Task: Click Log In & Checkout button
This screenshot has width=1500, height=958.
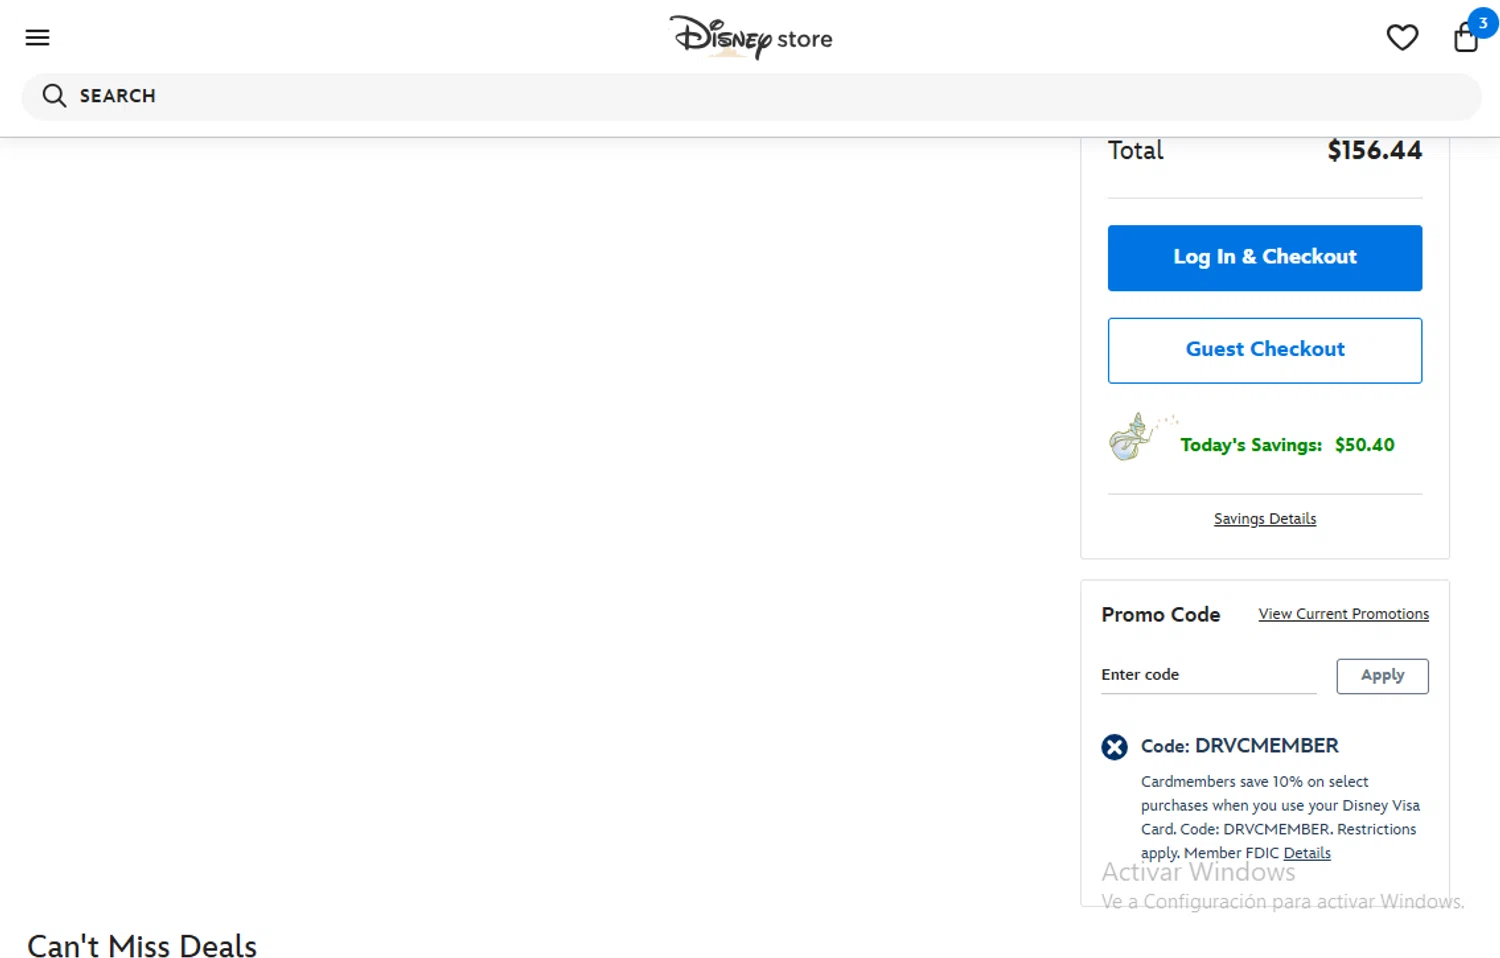Action: point(1264,258)
